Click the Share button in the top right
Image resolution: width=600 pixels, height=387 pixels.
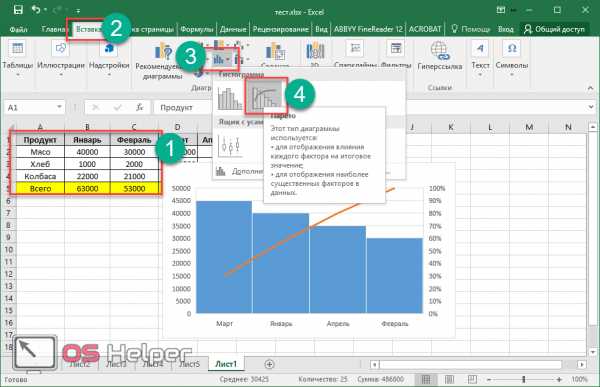(554, 29)
